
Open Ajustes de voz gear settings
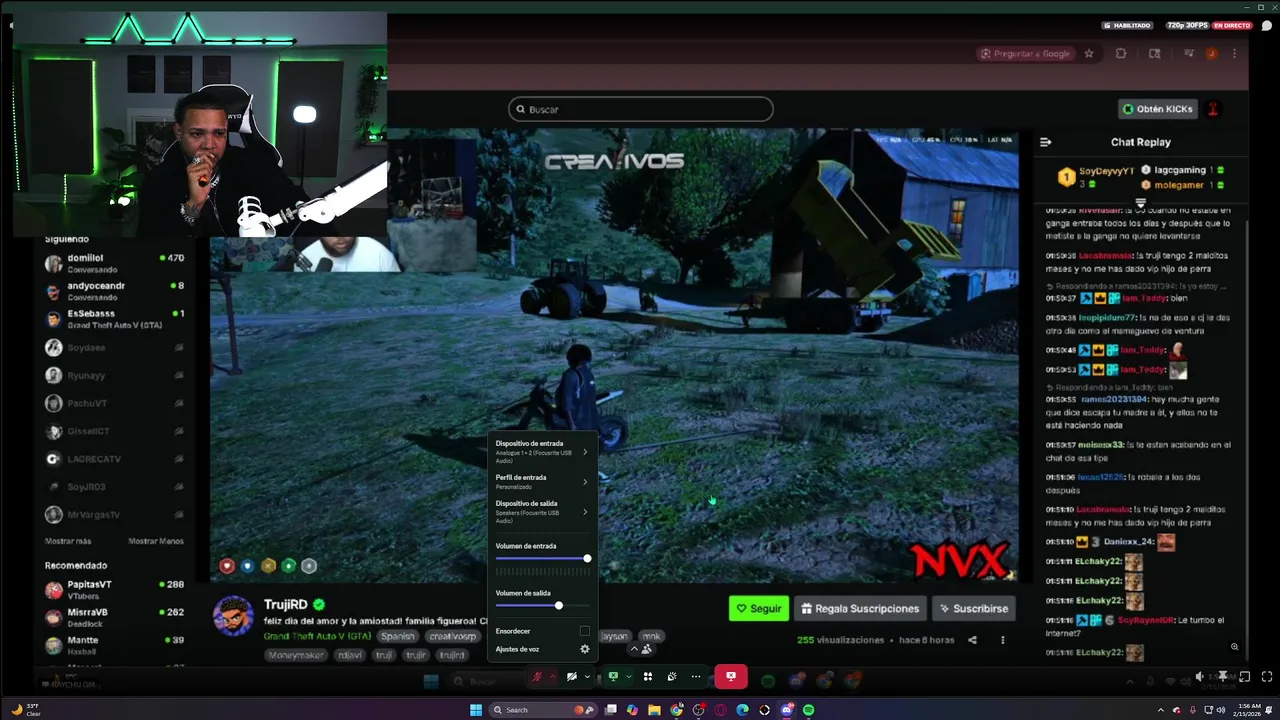585,649
